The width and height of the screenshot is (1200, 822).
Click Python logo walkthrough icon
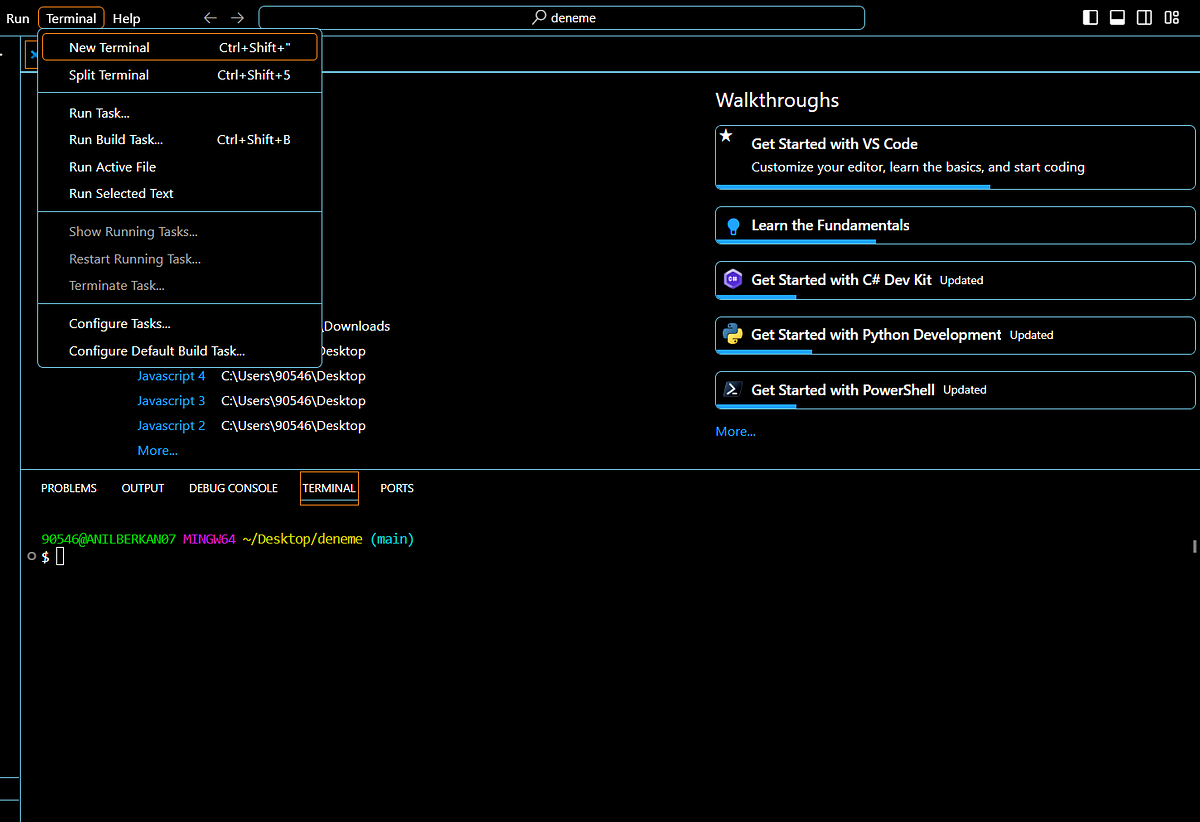click(x=733, y=334)
